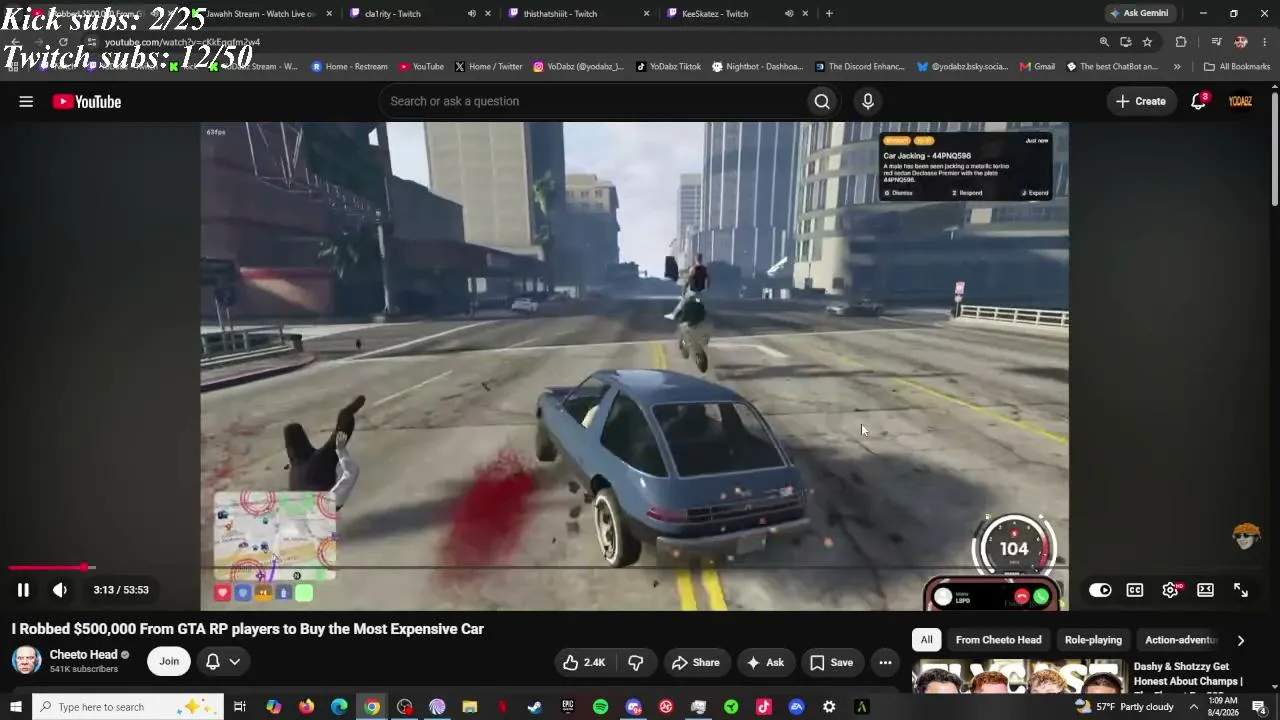Open Task View on the taskbar
This screenshot has height=720, width=1280.
click(x=240, y=707)
